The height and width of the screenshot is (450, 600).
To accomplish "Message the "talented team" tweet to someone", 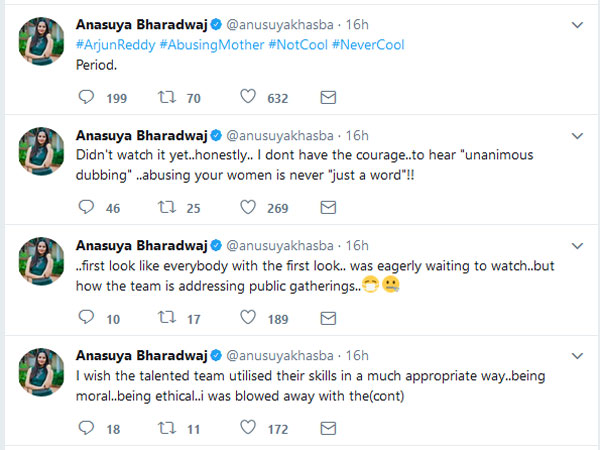I will click(x=328, y=428).
